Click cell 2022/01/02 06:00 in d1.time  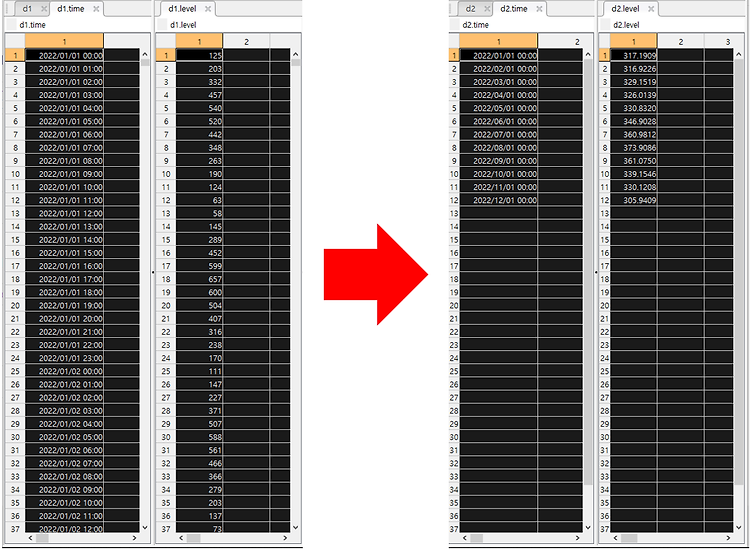pos(64,450)
